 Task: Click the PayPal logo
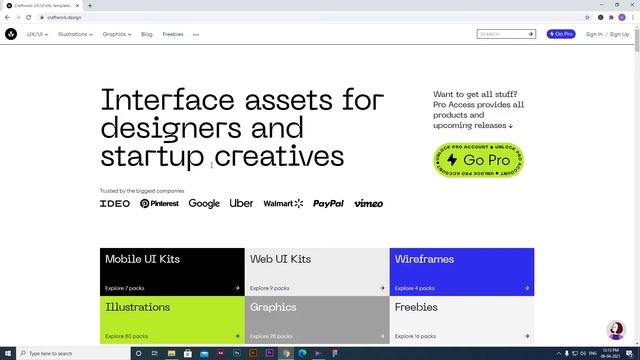tap(328, 203)
